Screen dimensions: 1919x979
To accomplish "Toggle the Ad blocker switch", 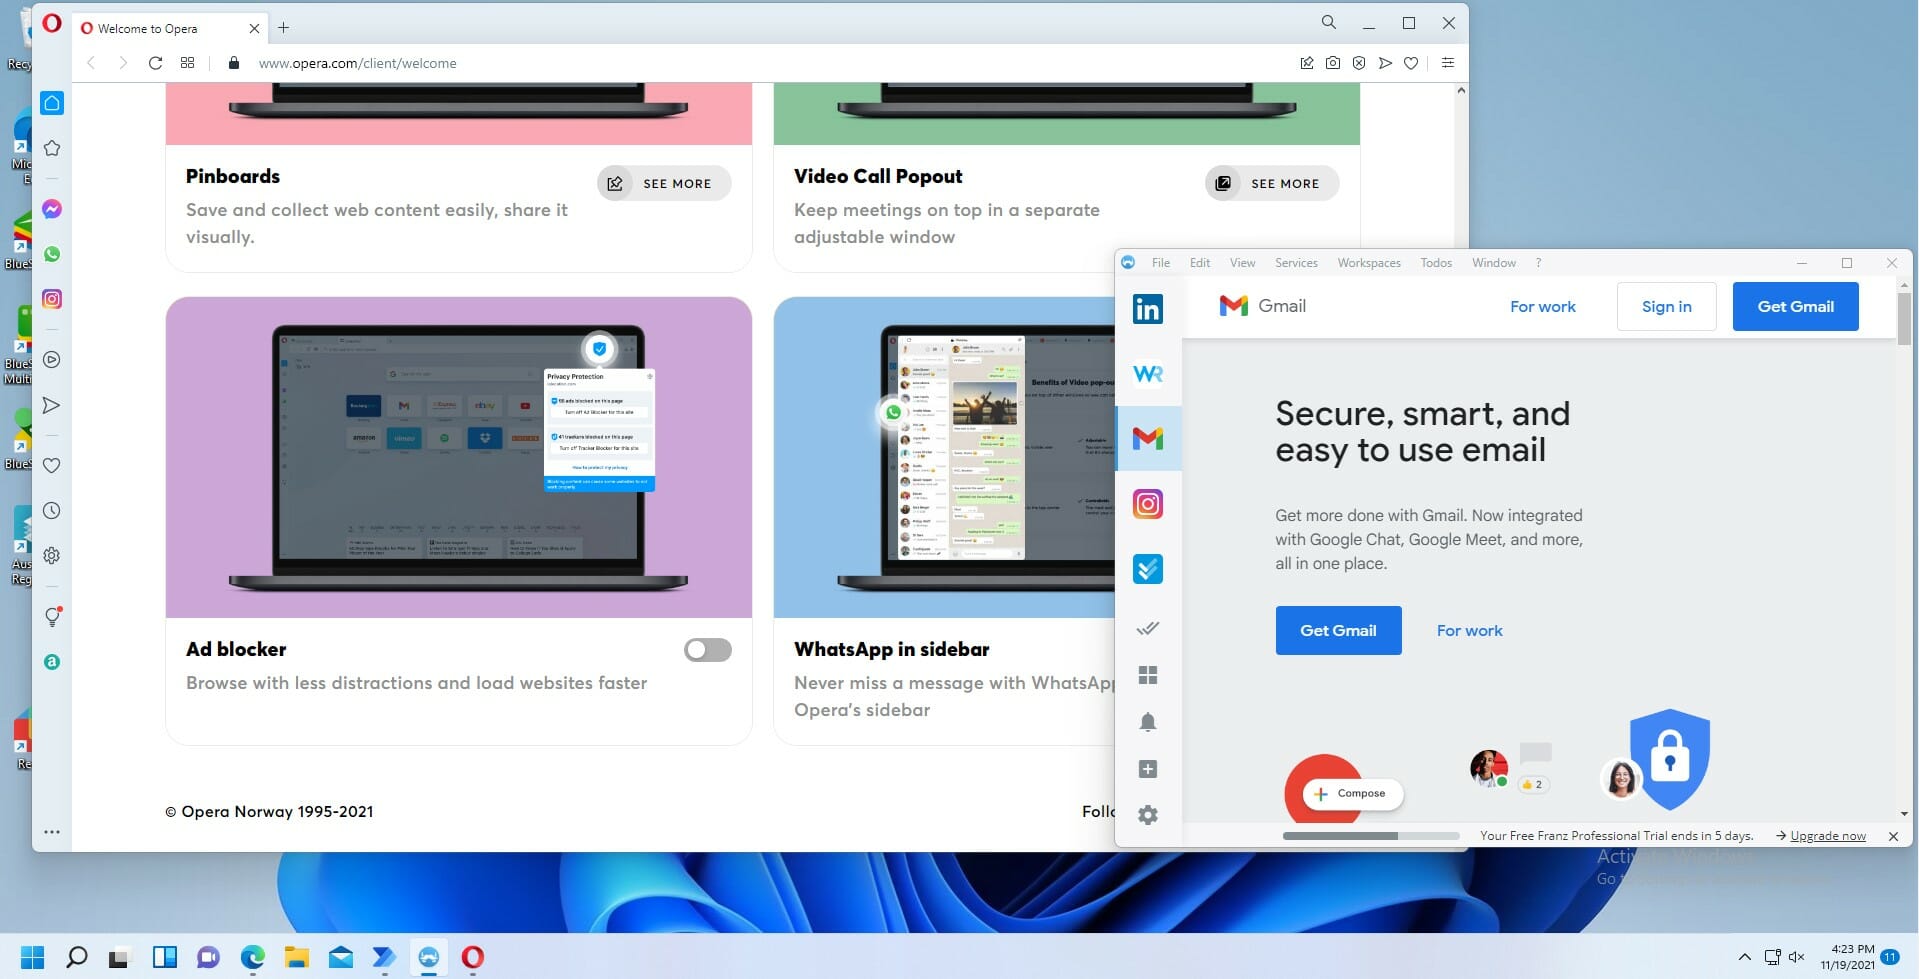I will click(708, 650).
